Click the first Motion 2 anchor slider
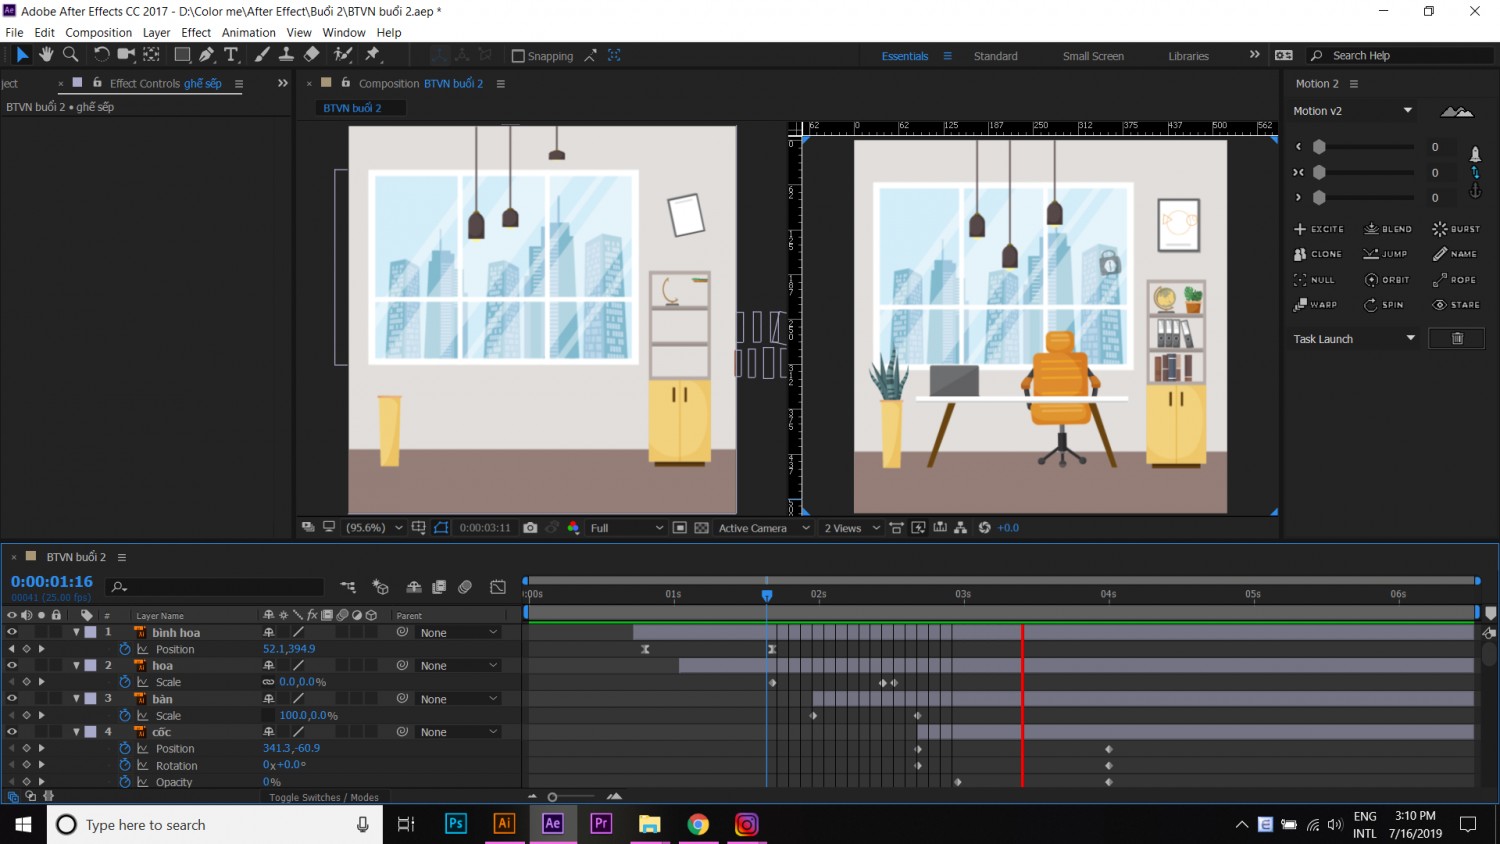This screenshot has width=1500, height=844. point(1319,147)
